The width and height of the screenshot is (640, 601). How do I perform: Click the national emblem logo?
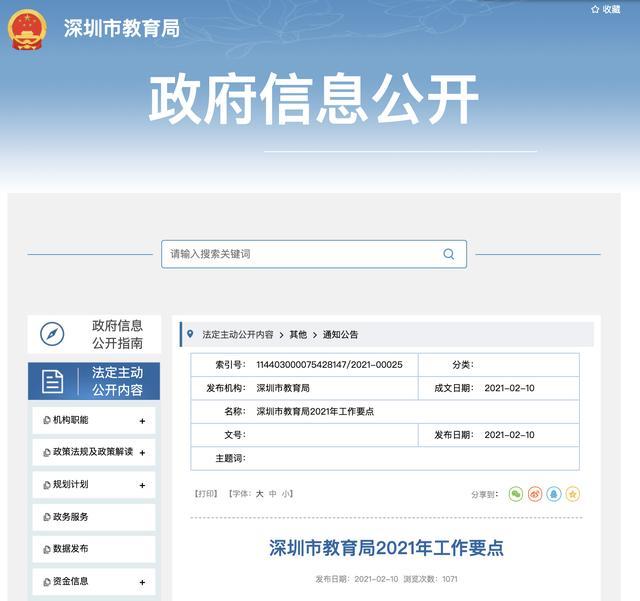pyautogui.click(x=27, y=30)
